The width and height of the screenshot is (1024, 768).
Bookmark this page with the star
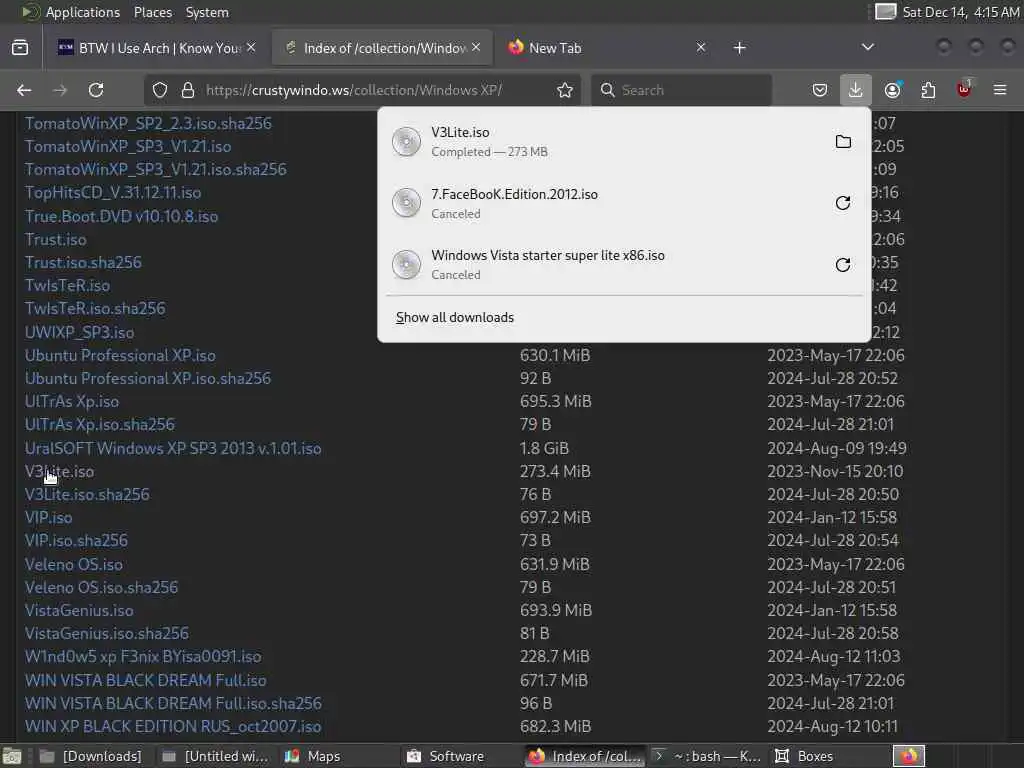pyautogui.click(x=565, y=90)
